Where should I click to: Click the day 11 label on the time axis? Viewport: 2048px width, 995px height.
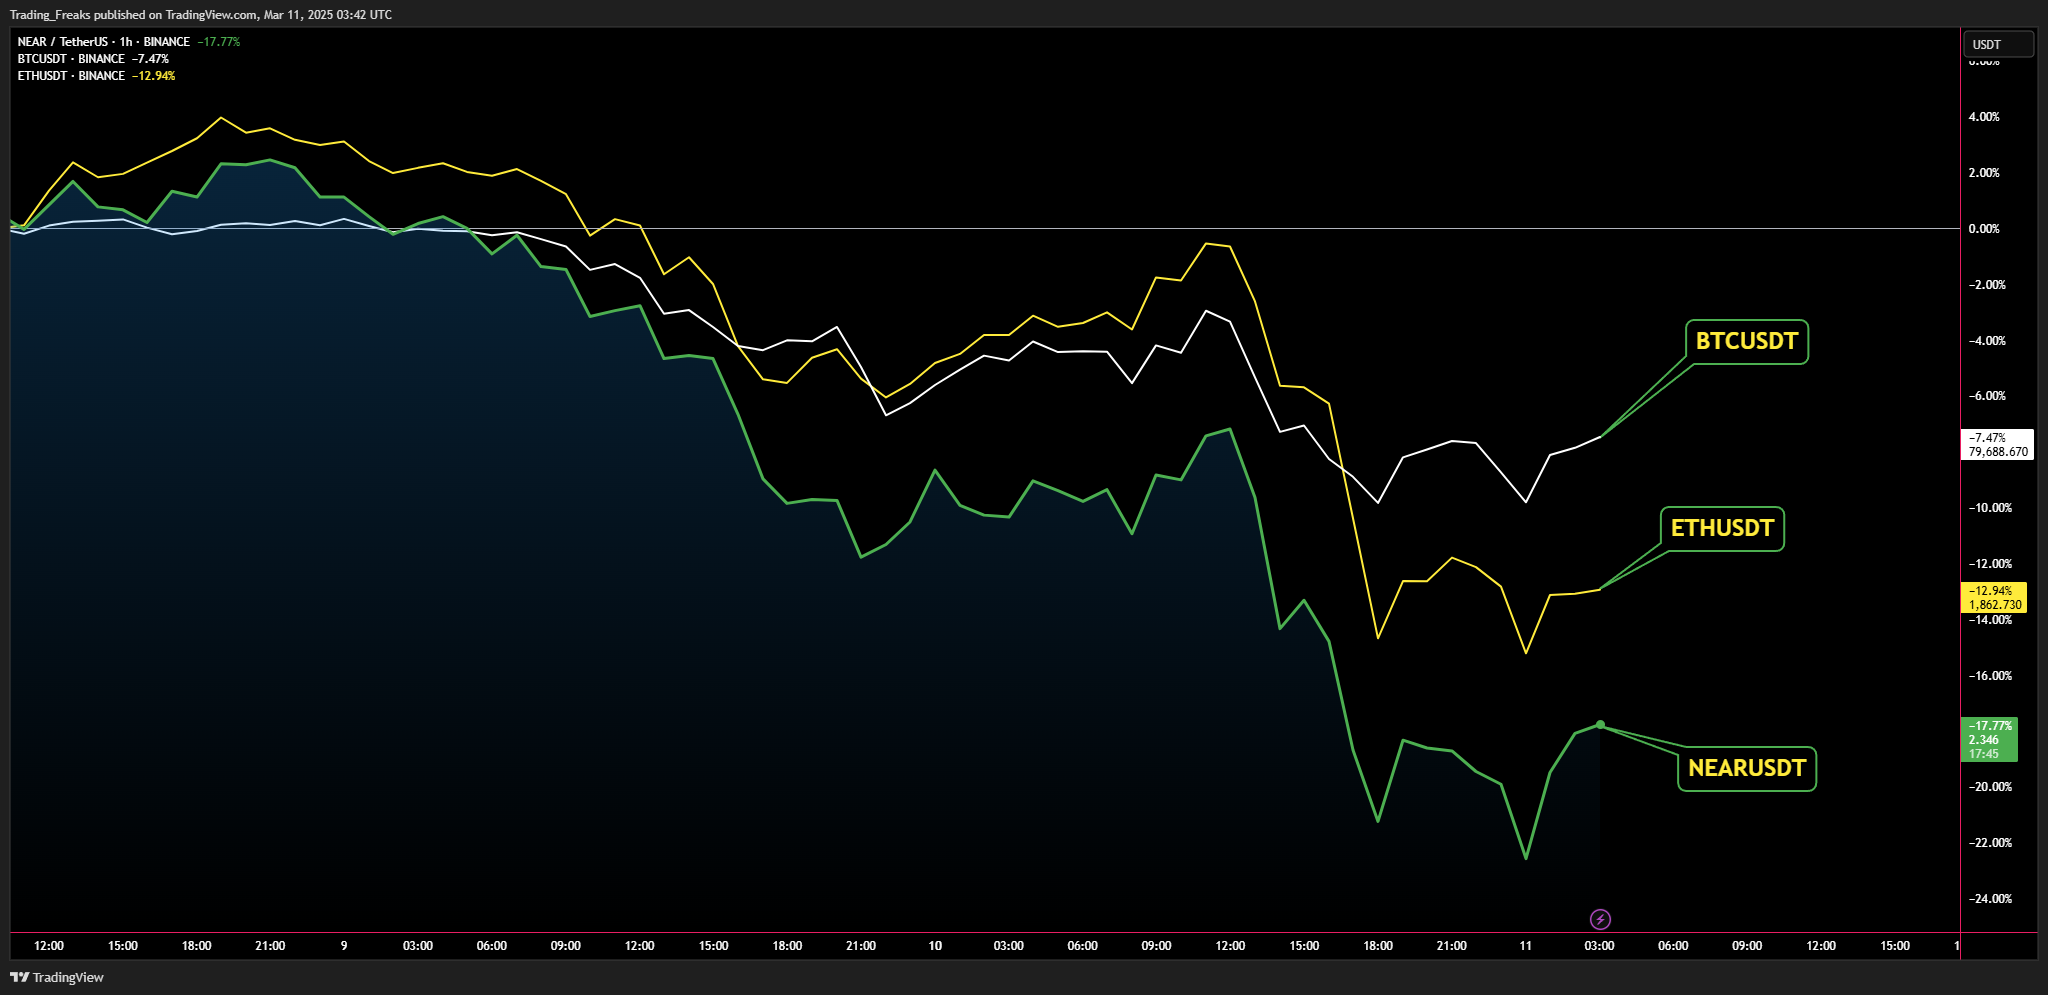tap(1526, 946)
